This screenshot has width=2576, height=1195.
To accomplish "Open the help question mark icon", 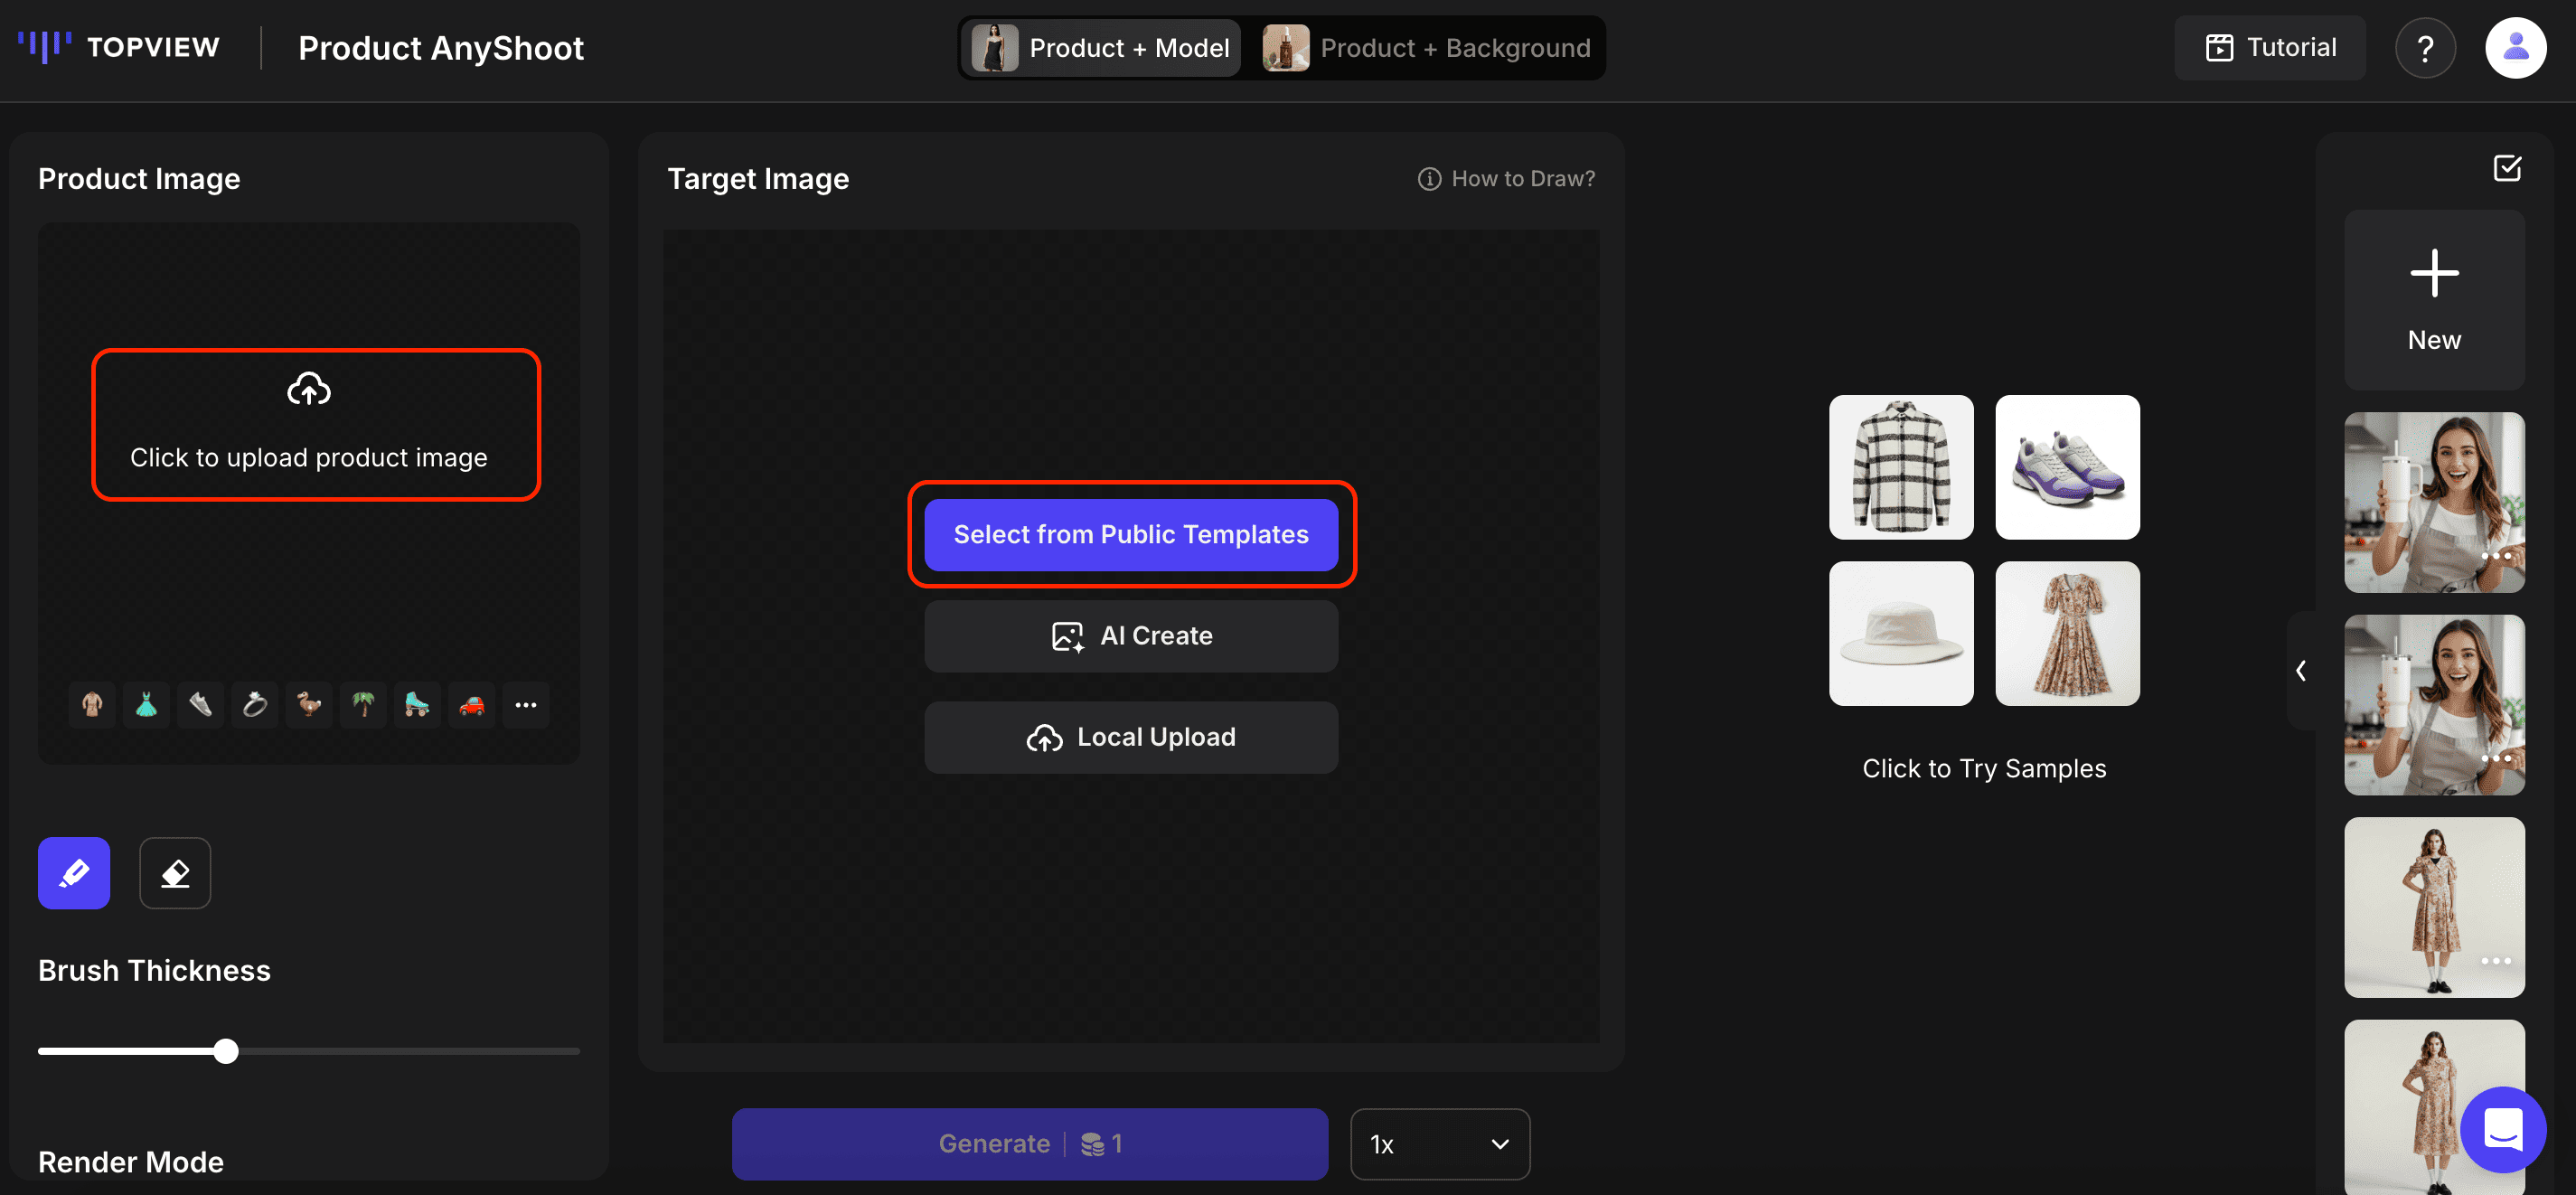I will point(2426,47).
